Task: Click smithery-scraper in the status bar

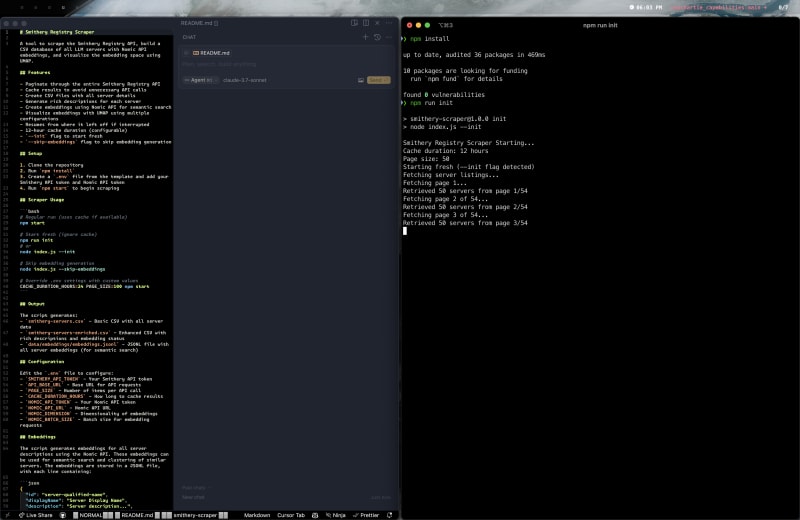Action: click(x=195, y=515)
